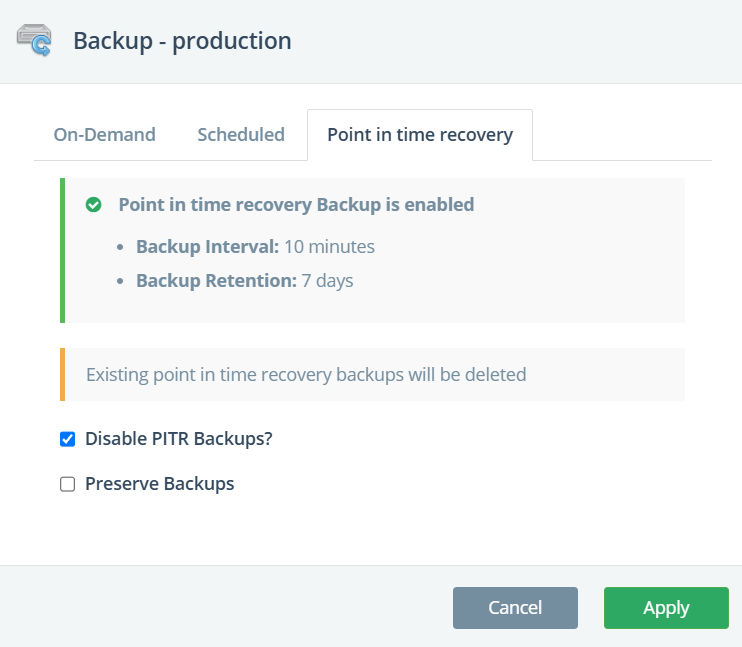Click the "Backup - production" dialog title
Viewport: 742px width, 647px height.
click(182, 41)
